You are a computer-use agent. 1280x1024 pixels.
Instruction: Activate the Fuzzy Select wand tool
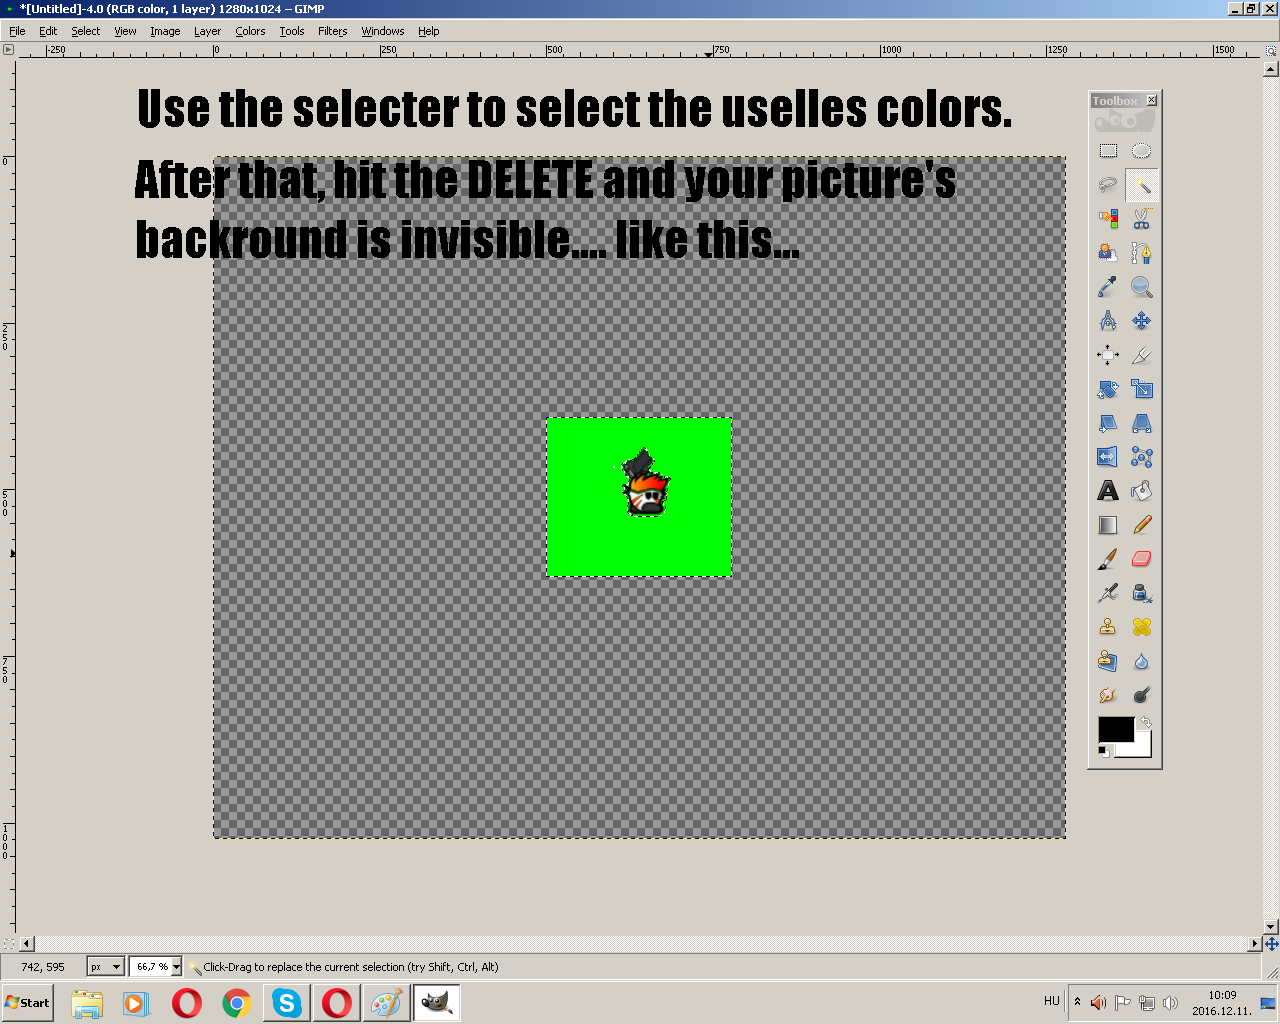click(x=1142, y=185)
